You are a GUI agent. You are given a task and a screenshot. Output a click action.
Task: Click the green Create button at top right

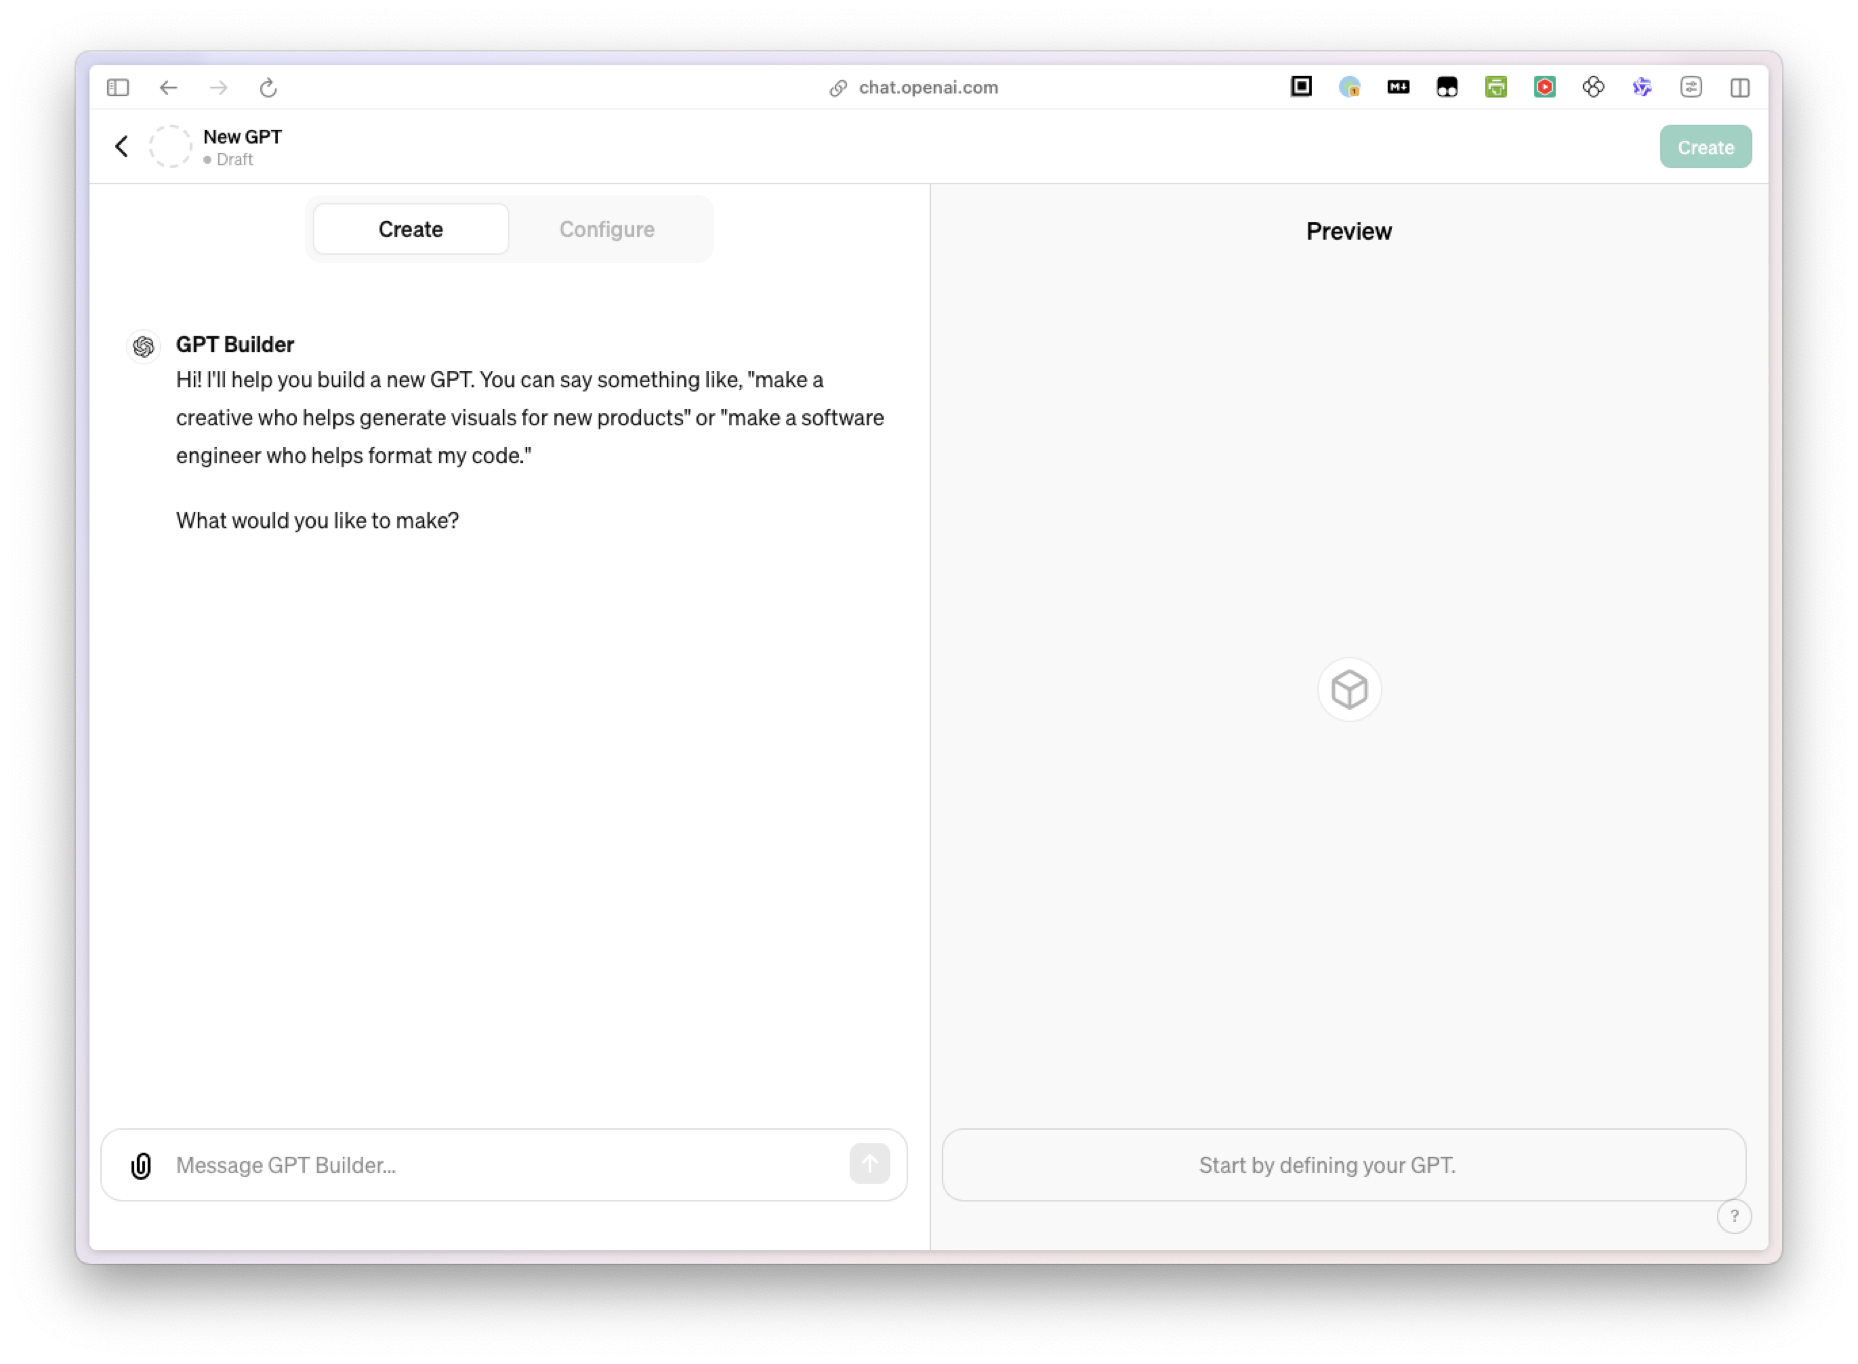coord(1705,147)
